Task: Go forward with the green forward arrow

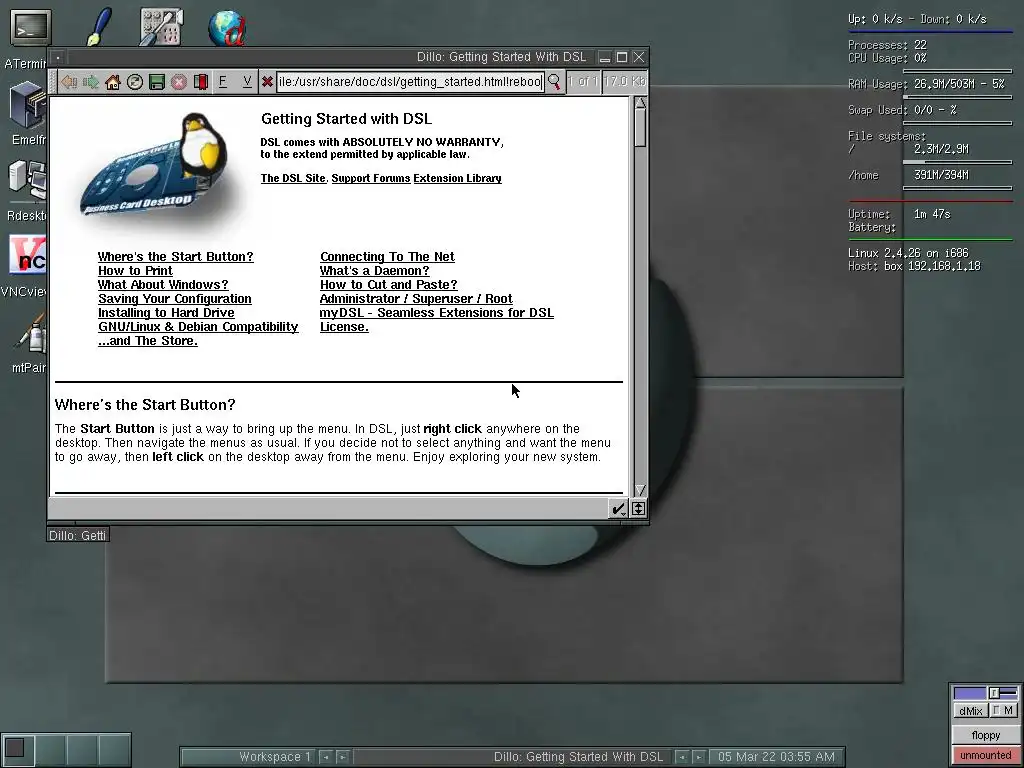Action: [x=91, y=82]
